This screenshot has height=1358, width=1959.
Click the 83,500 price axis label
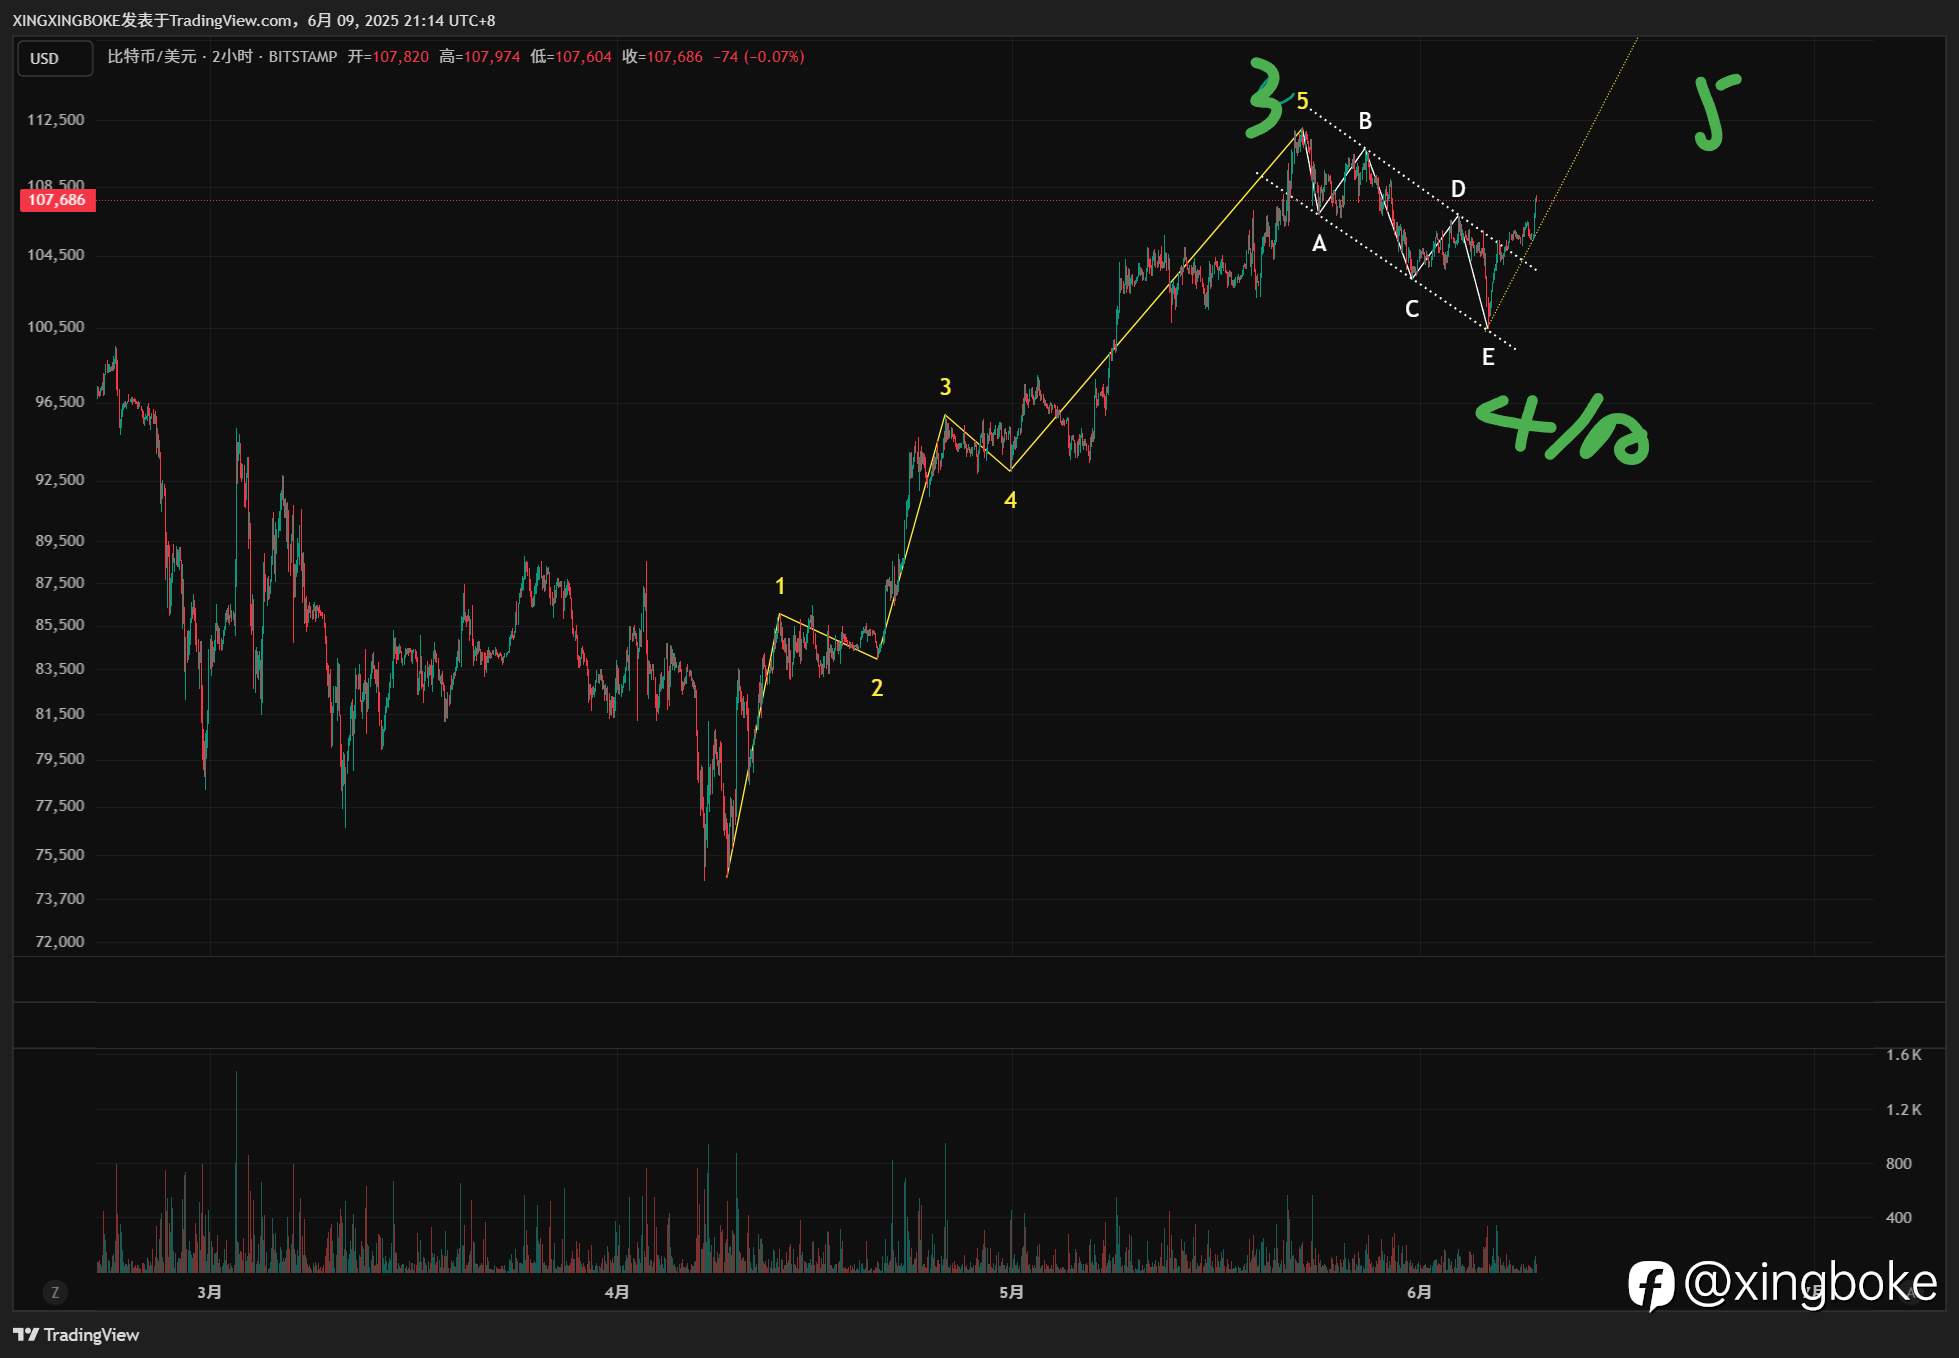coord(60,669)
